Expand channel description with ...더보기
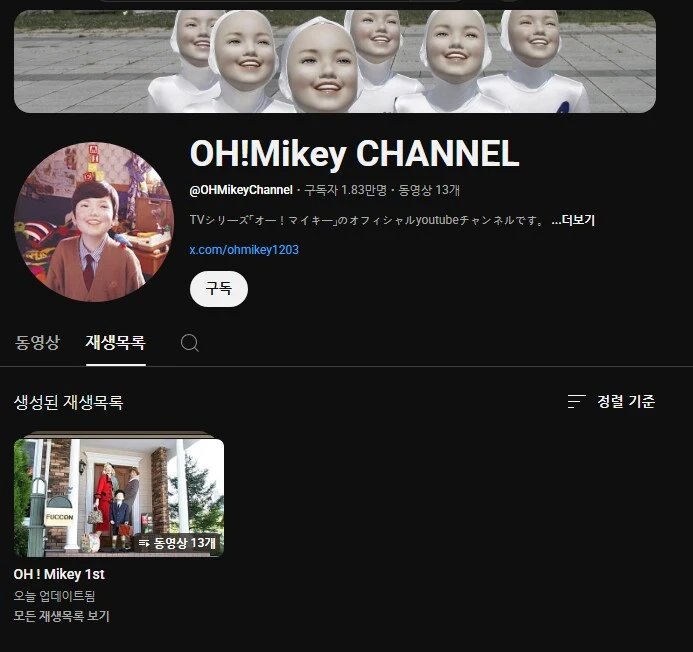Screen dimensions: 693x652 (x=573, y=220)
